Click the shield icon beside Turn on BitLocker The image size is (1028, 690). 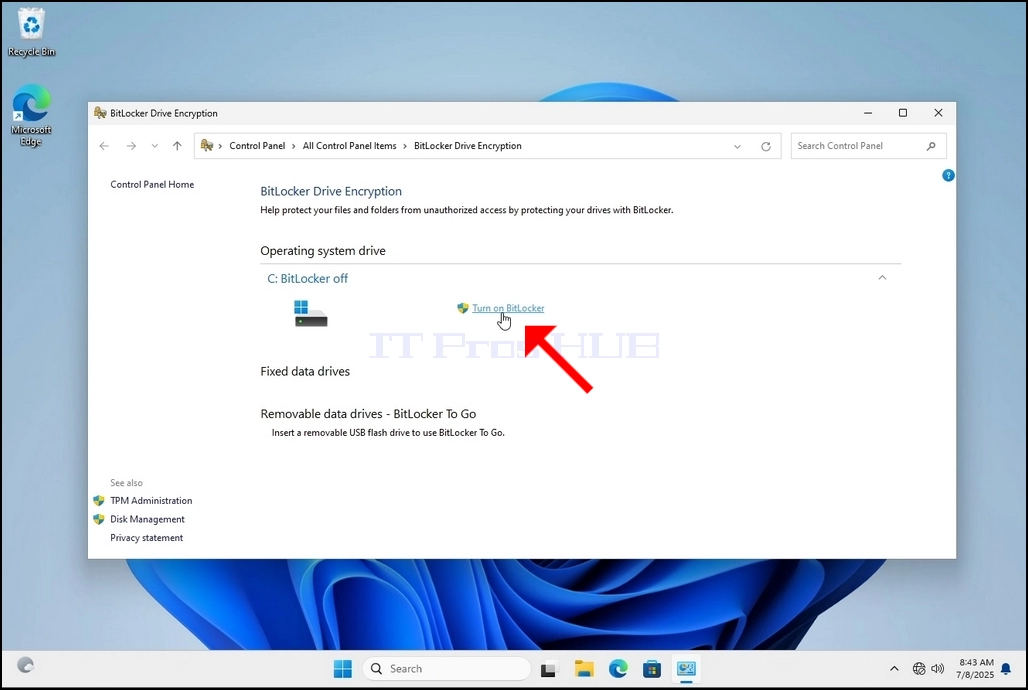[x=463, y=308]
